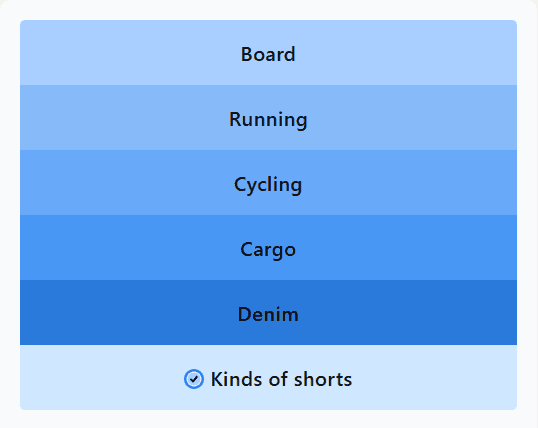Click the Kinds of shorts label
The width and height of the screenshot is (538, 428).
281,379
